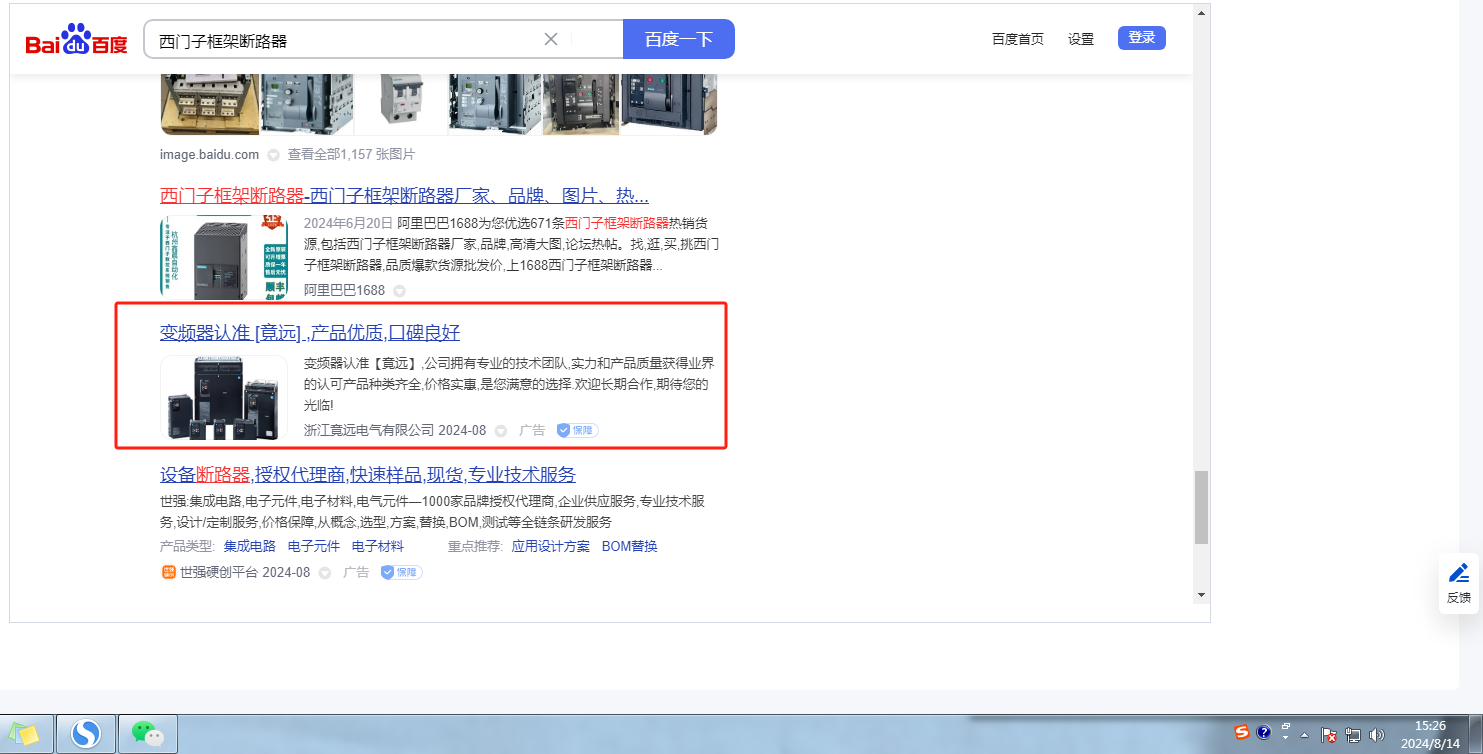The height and width of the screenshot is (754, 1483).
Task: Open the breaker on wooden pallet image
Action: [210, 104]
